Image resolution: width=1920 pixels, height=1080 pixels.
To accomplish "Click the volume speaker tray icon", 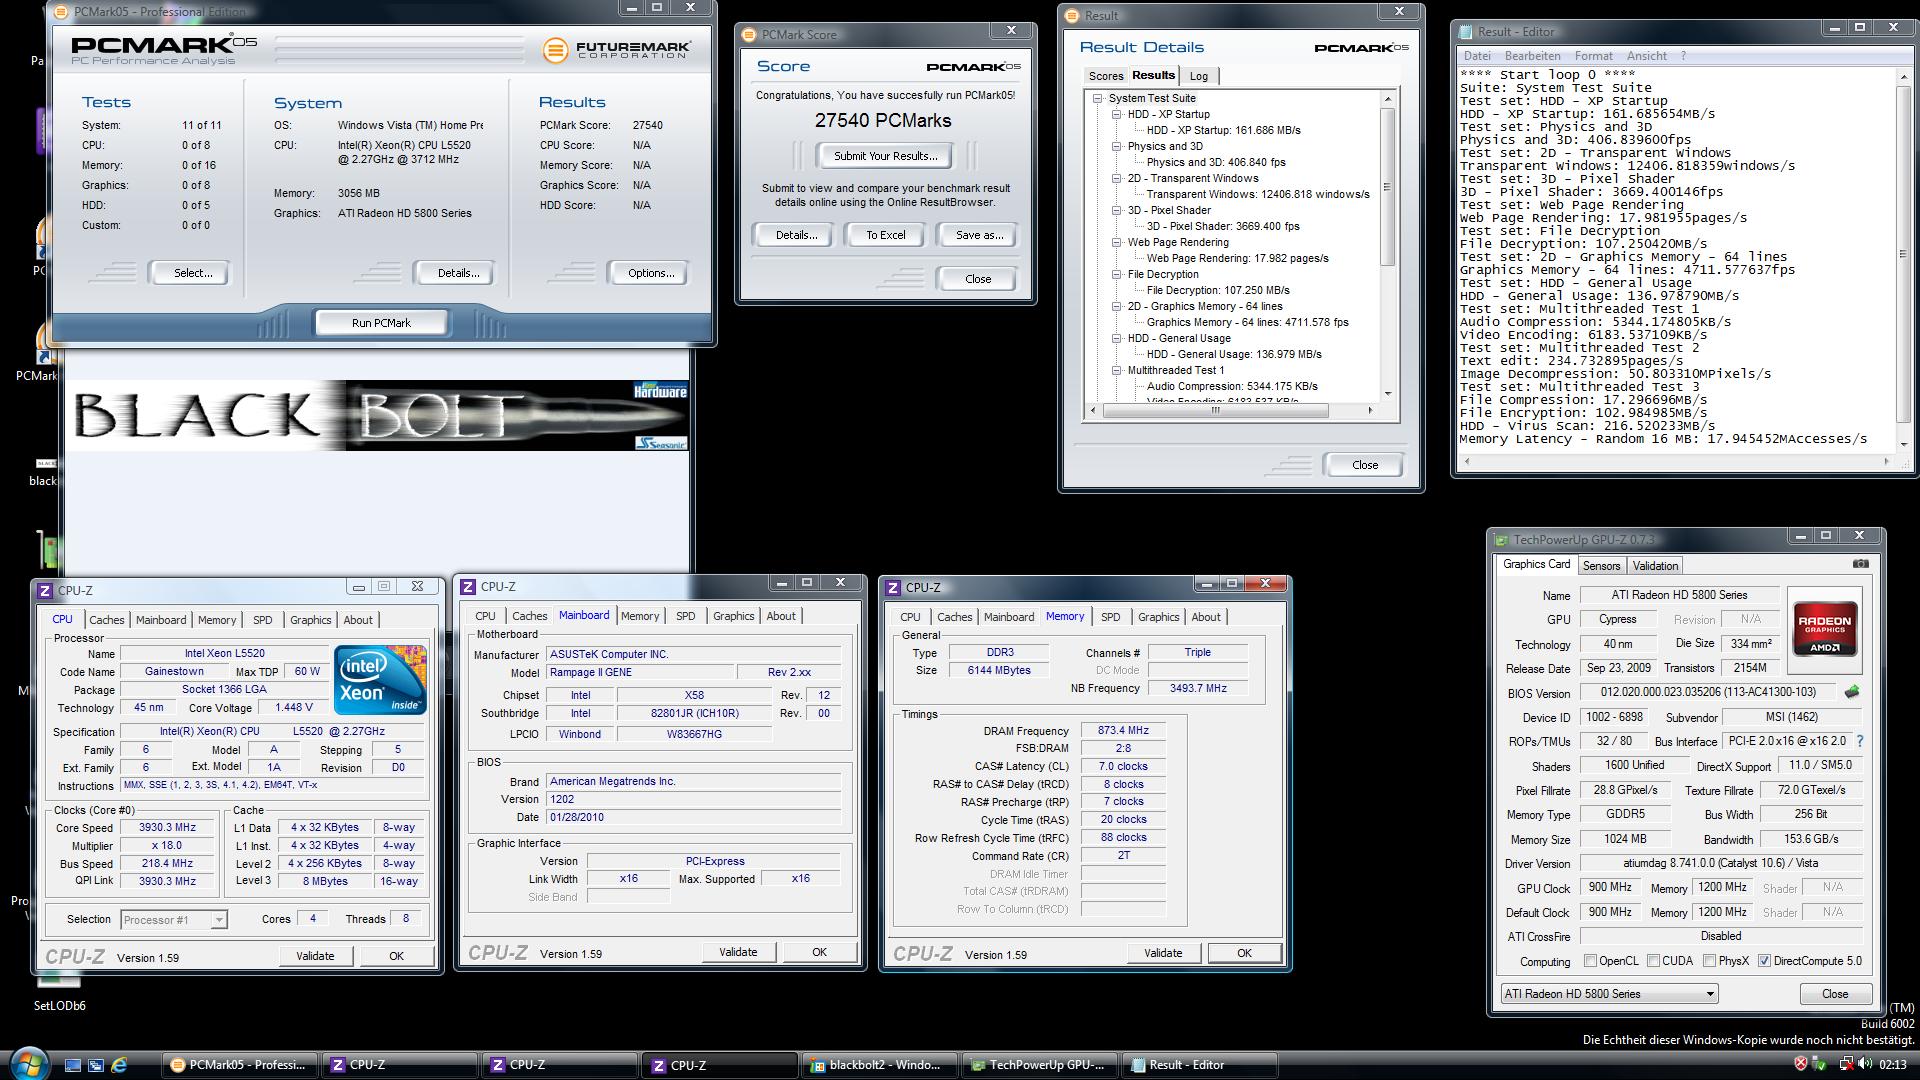I will [x=1866, y=1064].
